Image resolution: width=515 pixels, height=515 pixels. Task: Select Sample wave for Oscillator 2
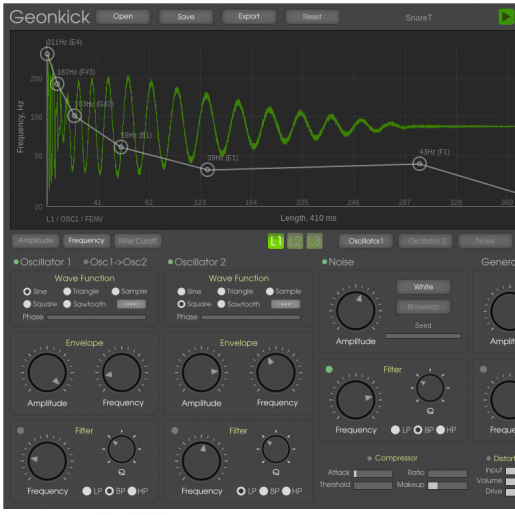pos(270,291)
